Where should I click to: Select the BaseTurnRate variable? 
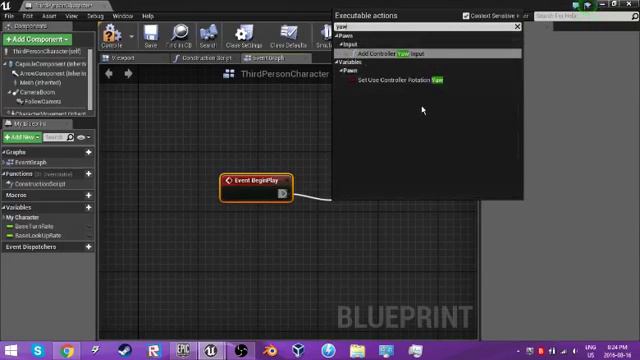(34, 227)
